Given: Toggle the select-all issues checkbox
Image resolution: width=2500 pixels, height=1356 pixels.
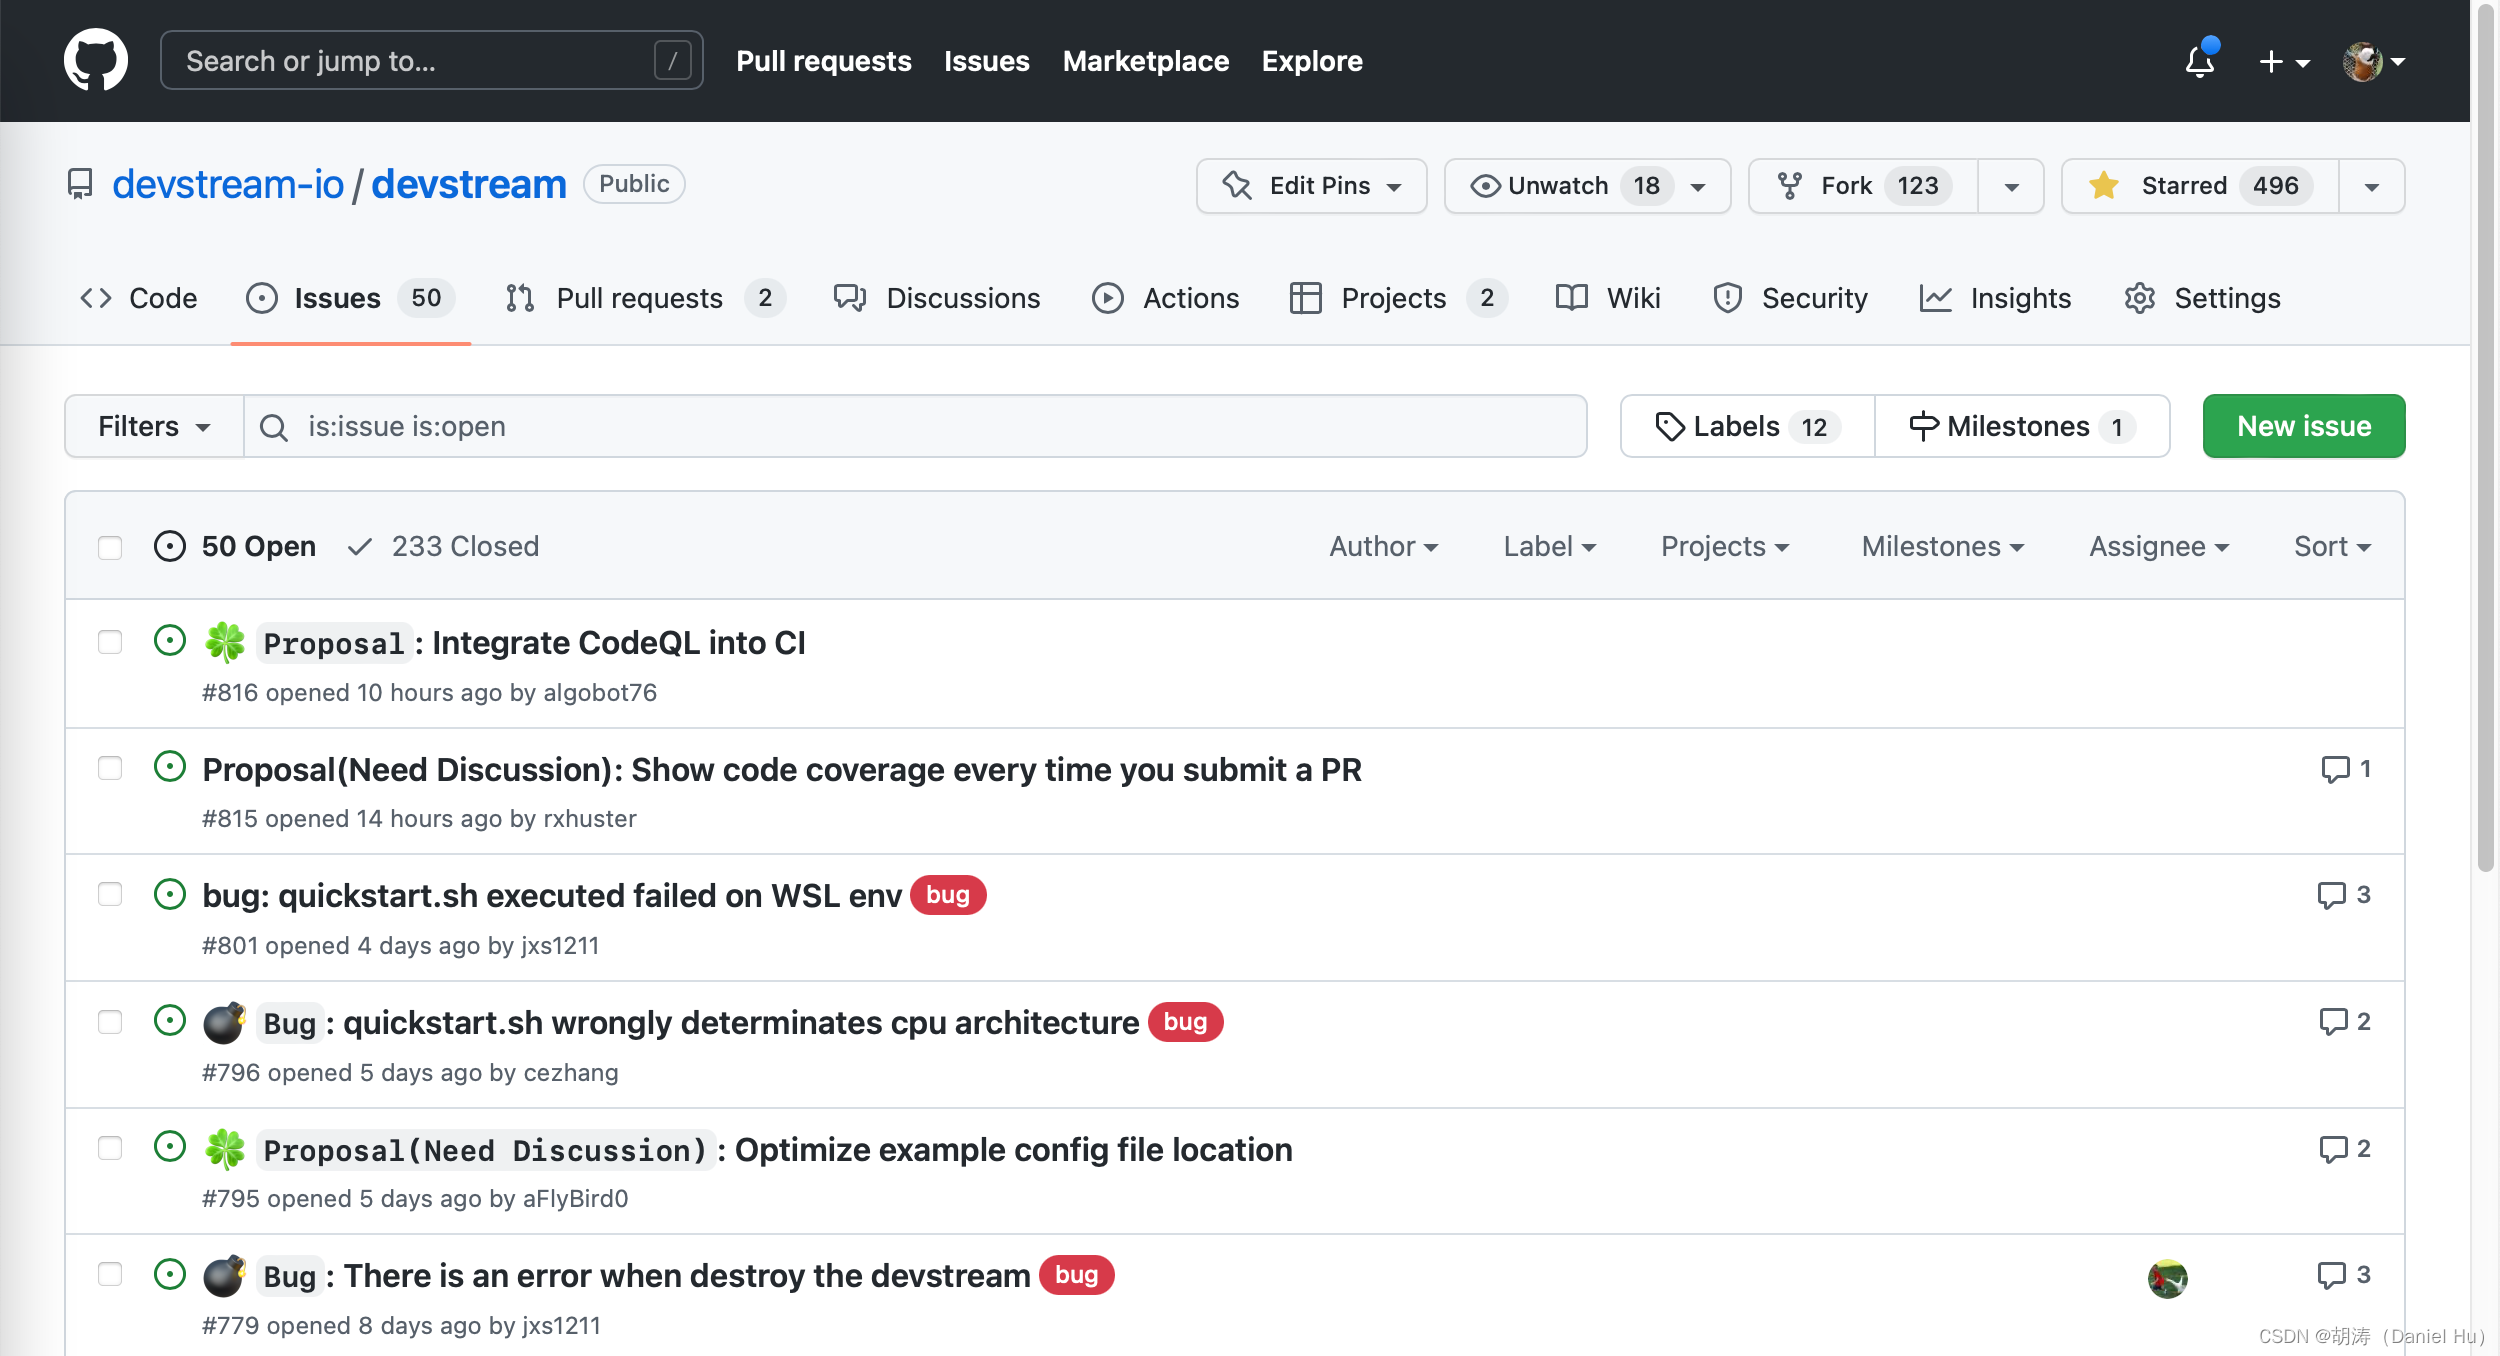Looking at the screenshot, I should [109, 544].
